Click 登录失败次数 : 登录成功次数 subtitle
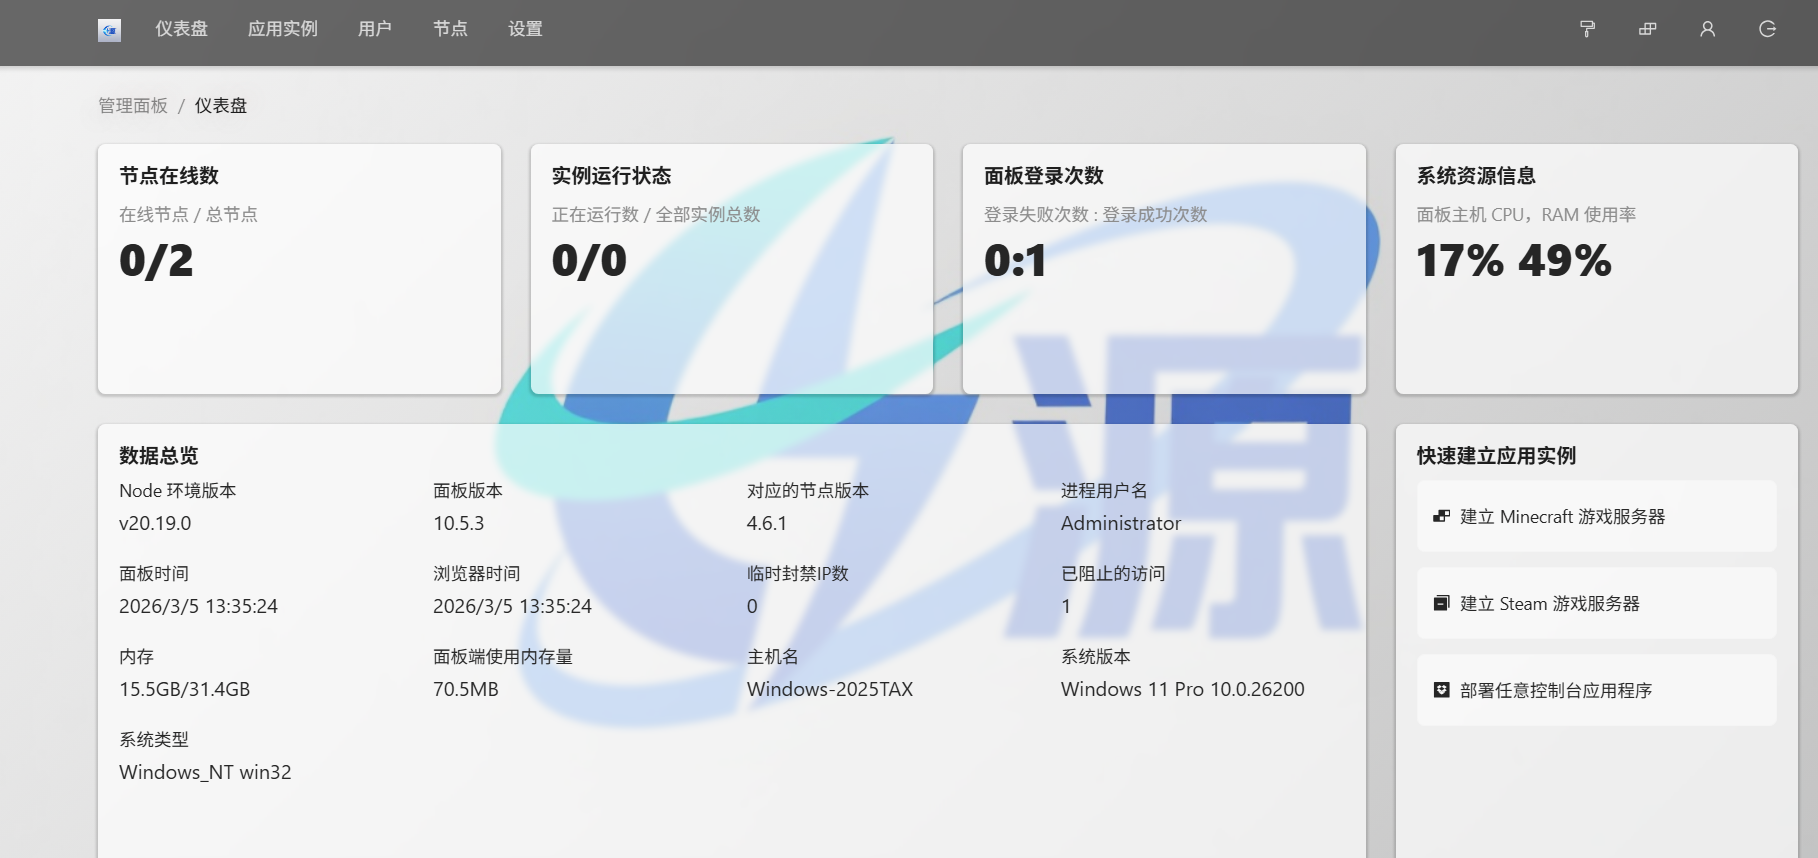This screenshot has width=1818, height=858. [1096, 215]
